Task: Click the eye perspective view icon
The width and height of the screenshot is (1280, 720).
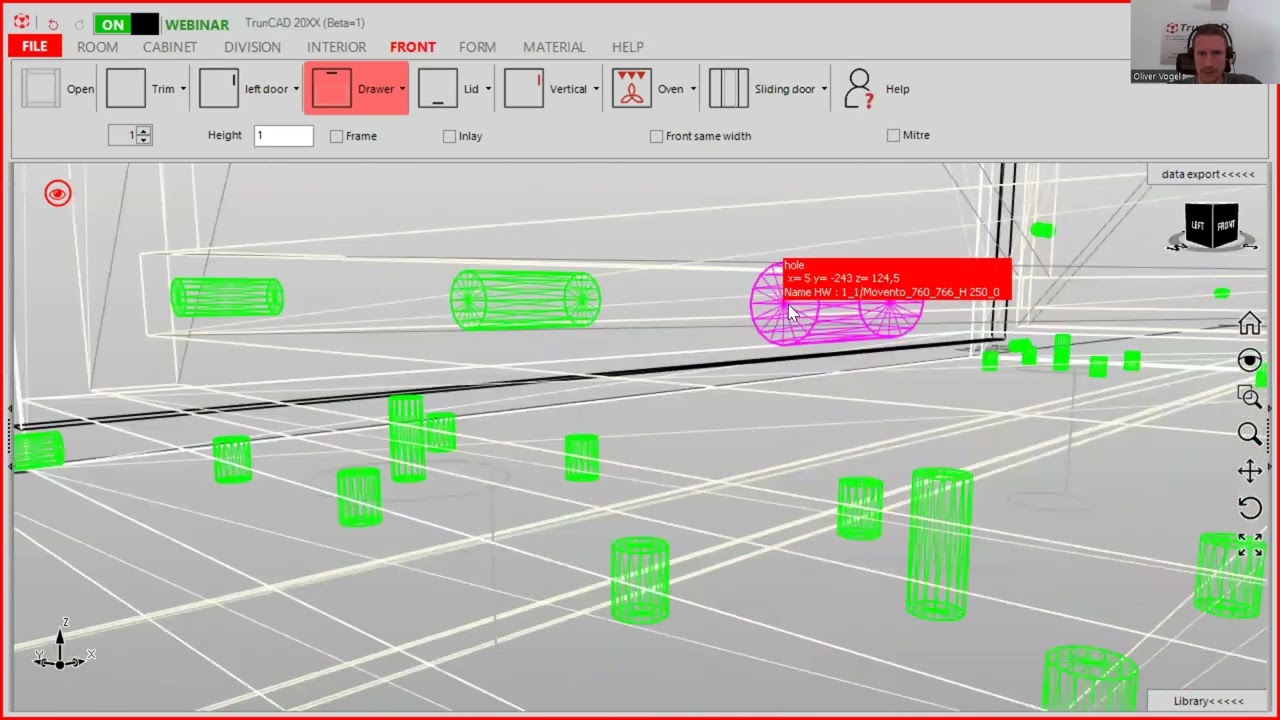Action: [x=1249, y=360]
